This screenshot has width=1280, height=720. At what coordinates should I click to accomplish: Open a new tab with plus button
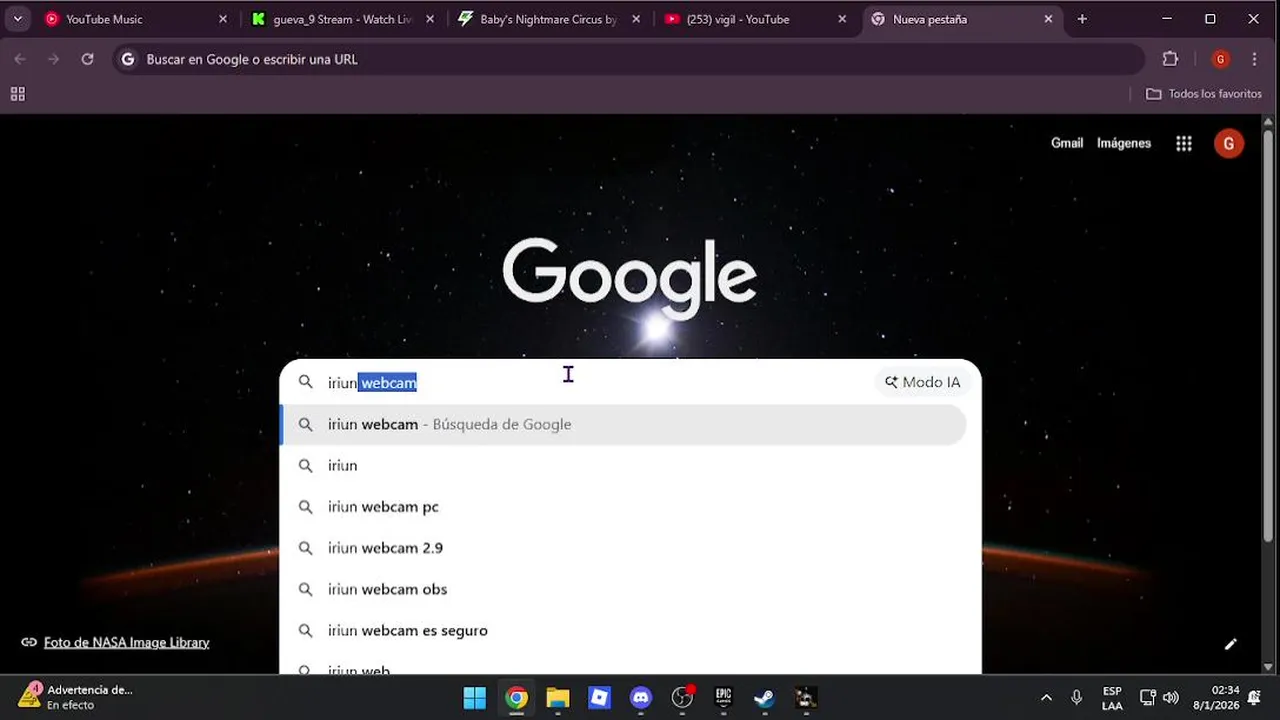[x=1082, y=19]
